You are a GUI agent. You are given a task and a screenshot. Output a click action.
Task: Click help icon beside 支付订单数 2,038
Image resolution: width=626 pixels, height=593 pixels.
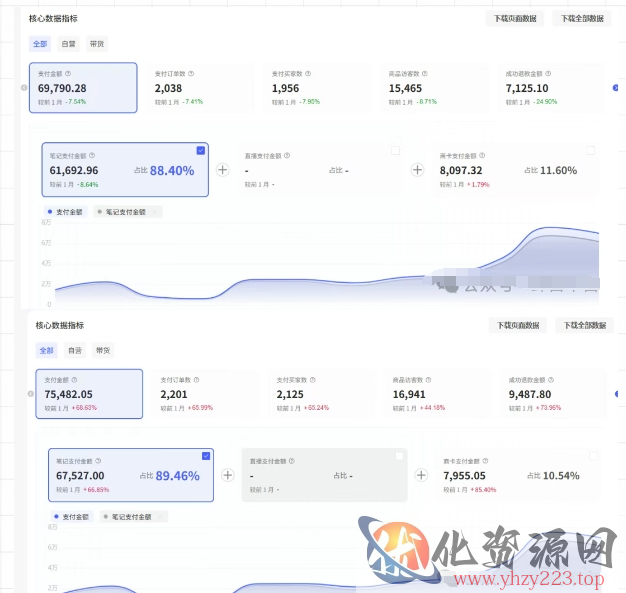point(191,73)
